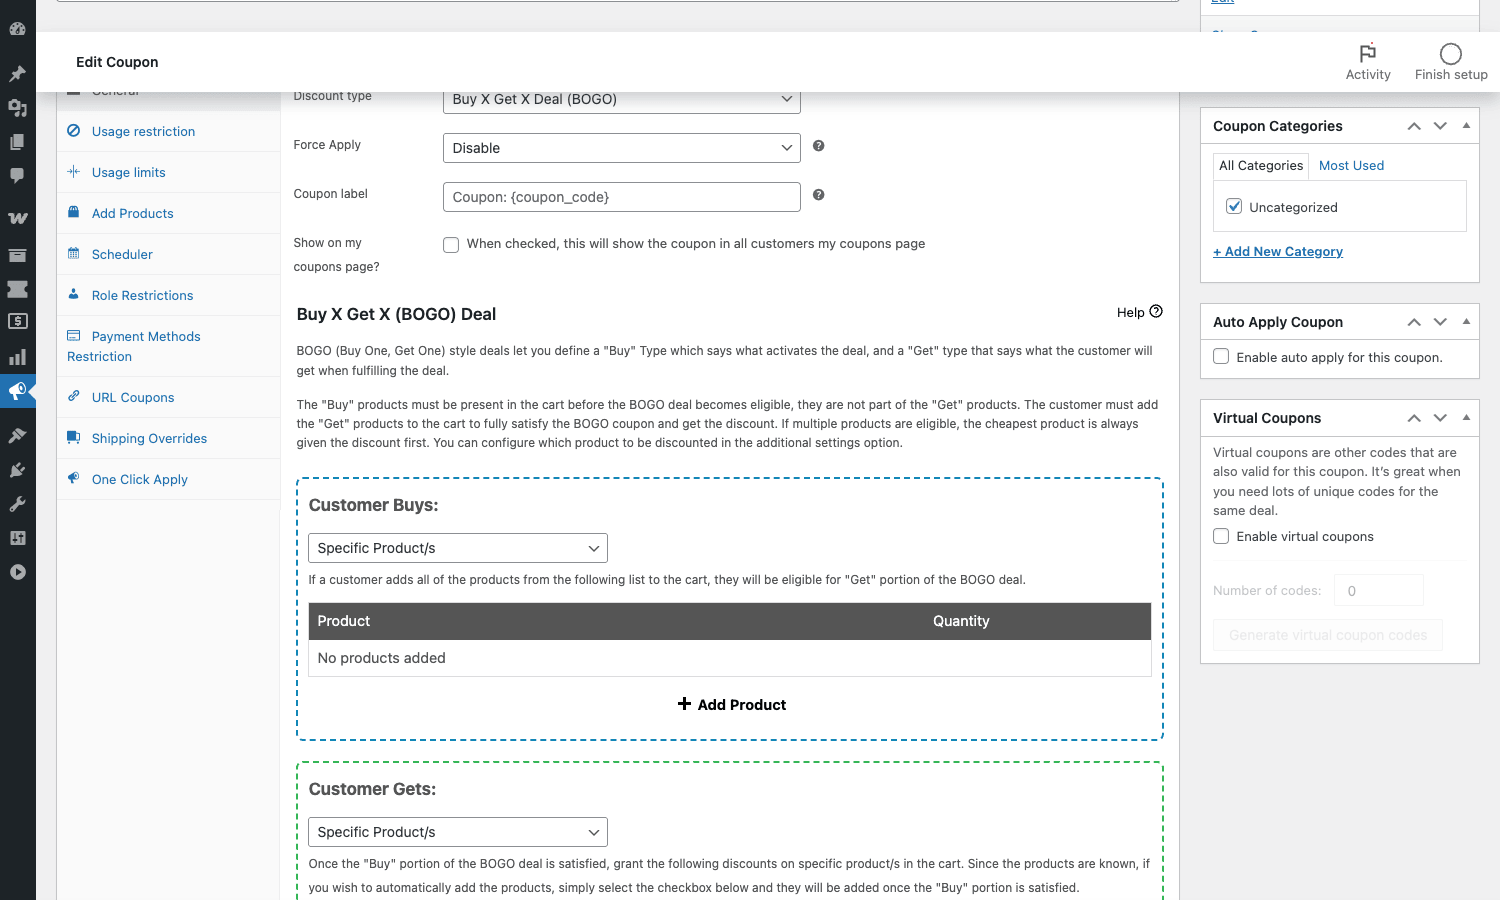This screenshot has width=1500, height=900.
Task: Open the Add Products tab
Action: (168, 213)
